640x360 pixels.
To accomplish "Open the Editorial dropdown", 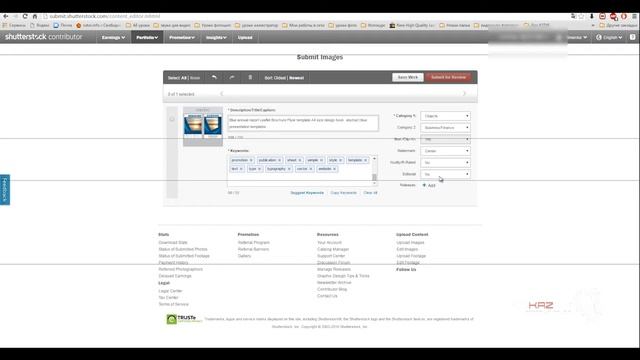I will pos(445,174).
